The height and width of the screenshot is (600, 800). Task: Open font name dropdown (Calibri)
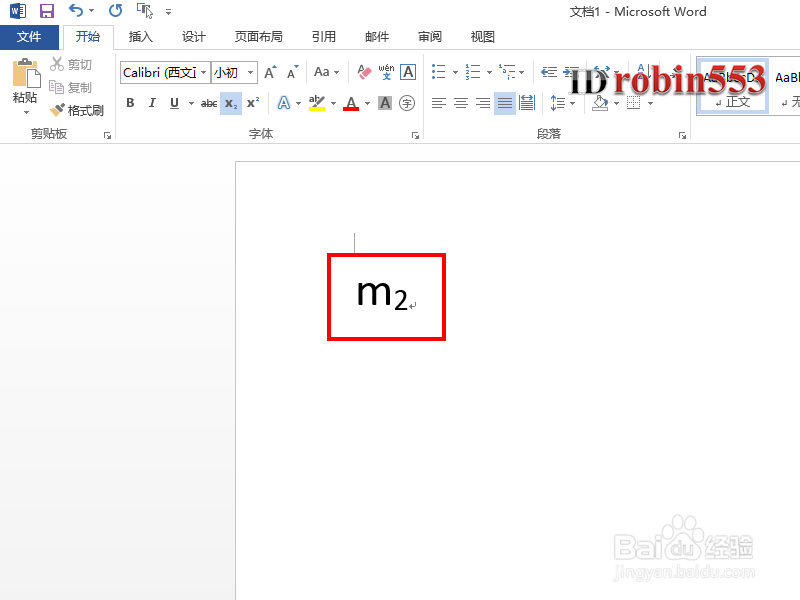[x=204, y=72]
